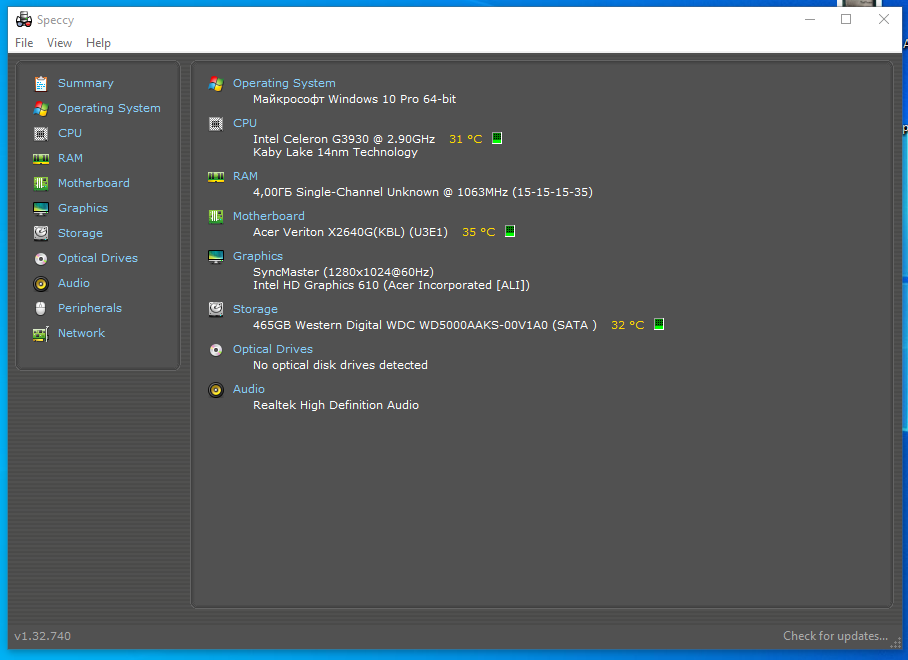The height and width of the screenshot is (660, 908).
Task: Click the RAM stick icon in sidebar
Action: [x=40, y=158]
